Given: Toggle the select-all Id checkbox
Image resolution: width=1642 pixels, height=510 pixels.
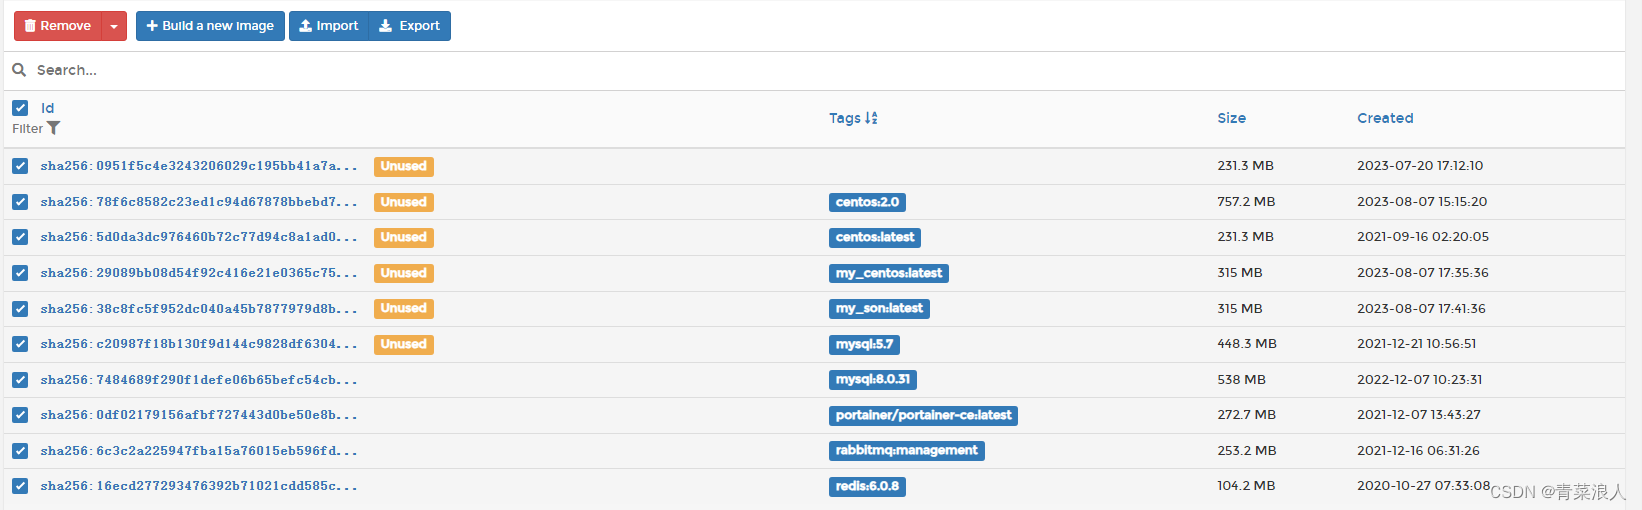Looking at the screenshot, I should coord(20,108).
